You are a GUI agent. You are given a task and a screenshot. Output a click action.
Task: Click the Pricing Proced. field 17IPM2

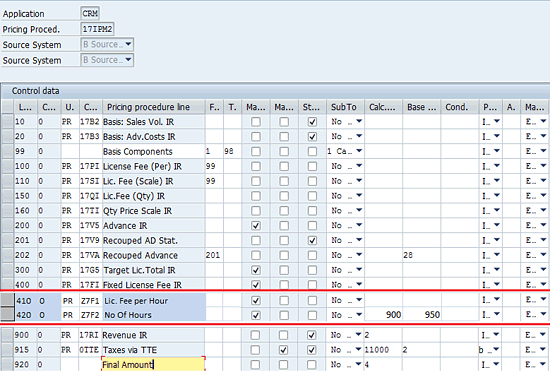tap(97, 29)
